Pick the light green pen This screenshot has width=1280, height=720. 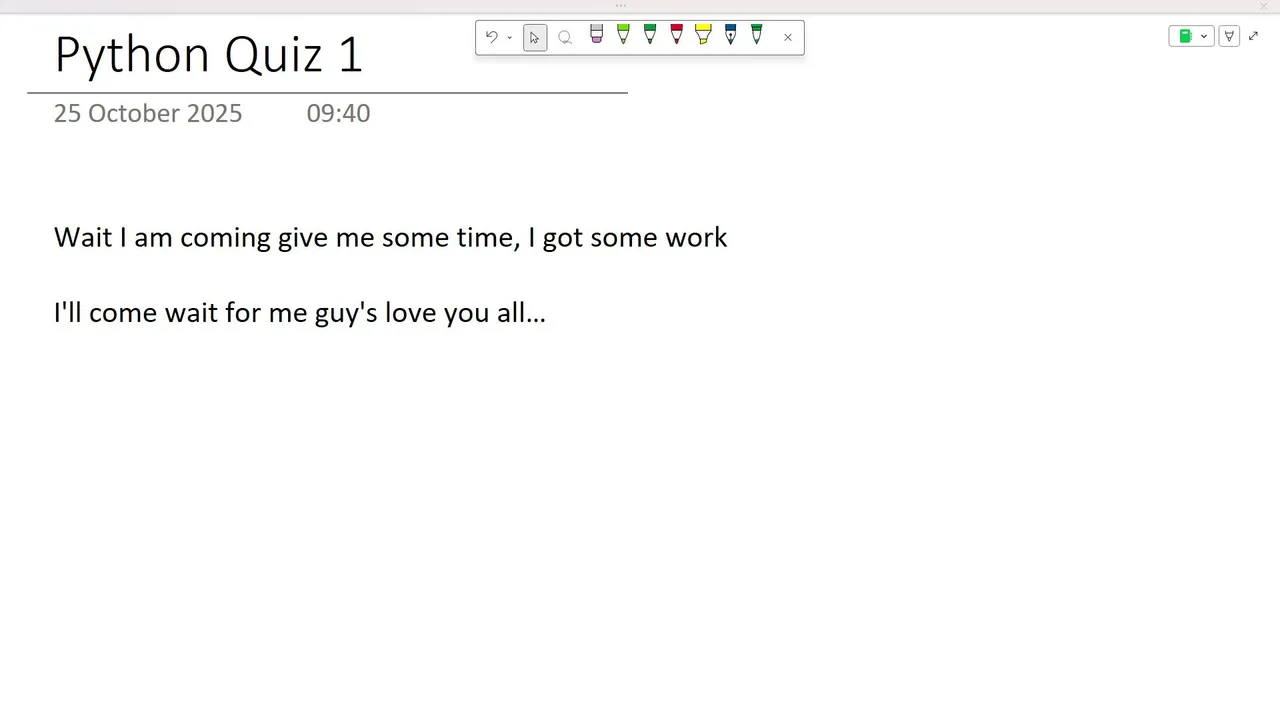[623, 36]
